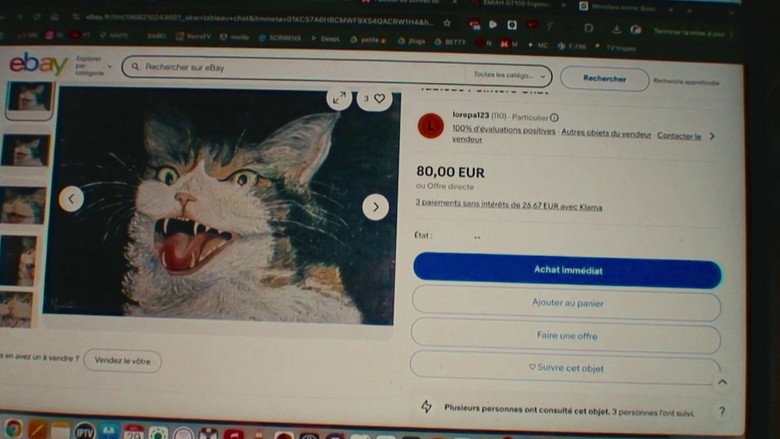Viewport: 780px width, 439px height.
Task: Click Ajouter au panier button
Action: click(x=567, y=303)
